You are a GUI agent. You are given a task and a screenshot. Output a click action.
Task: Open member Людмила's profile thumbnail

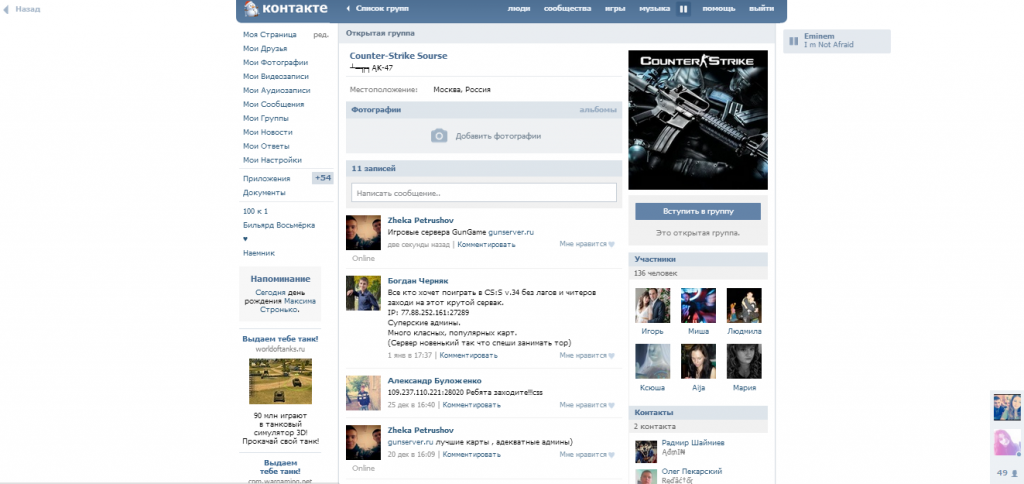coord(743,305)
